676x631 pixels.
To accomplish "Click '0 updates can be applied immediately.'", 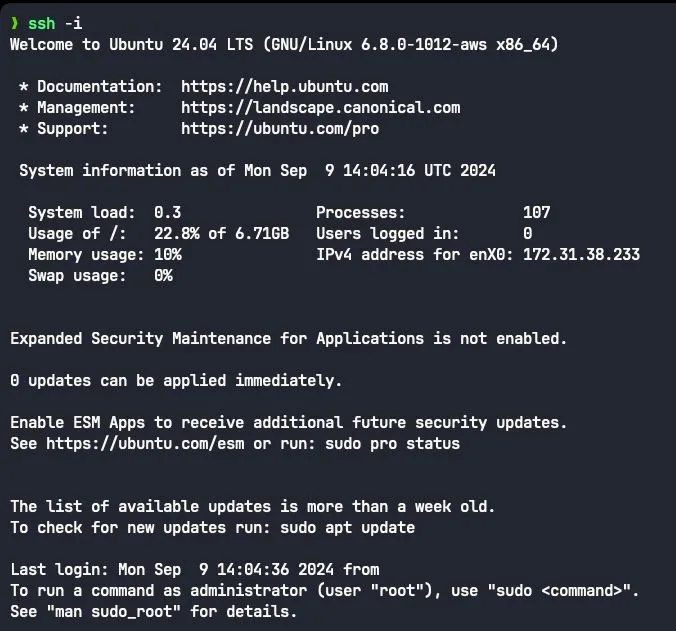I will [176, 381].
